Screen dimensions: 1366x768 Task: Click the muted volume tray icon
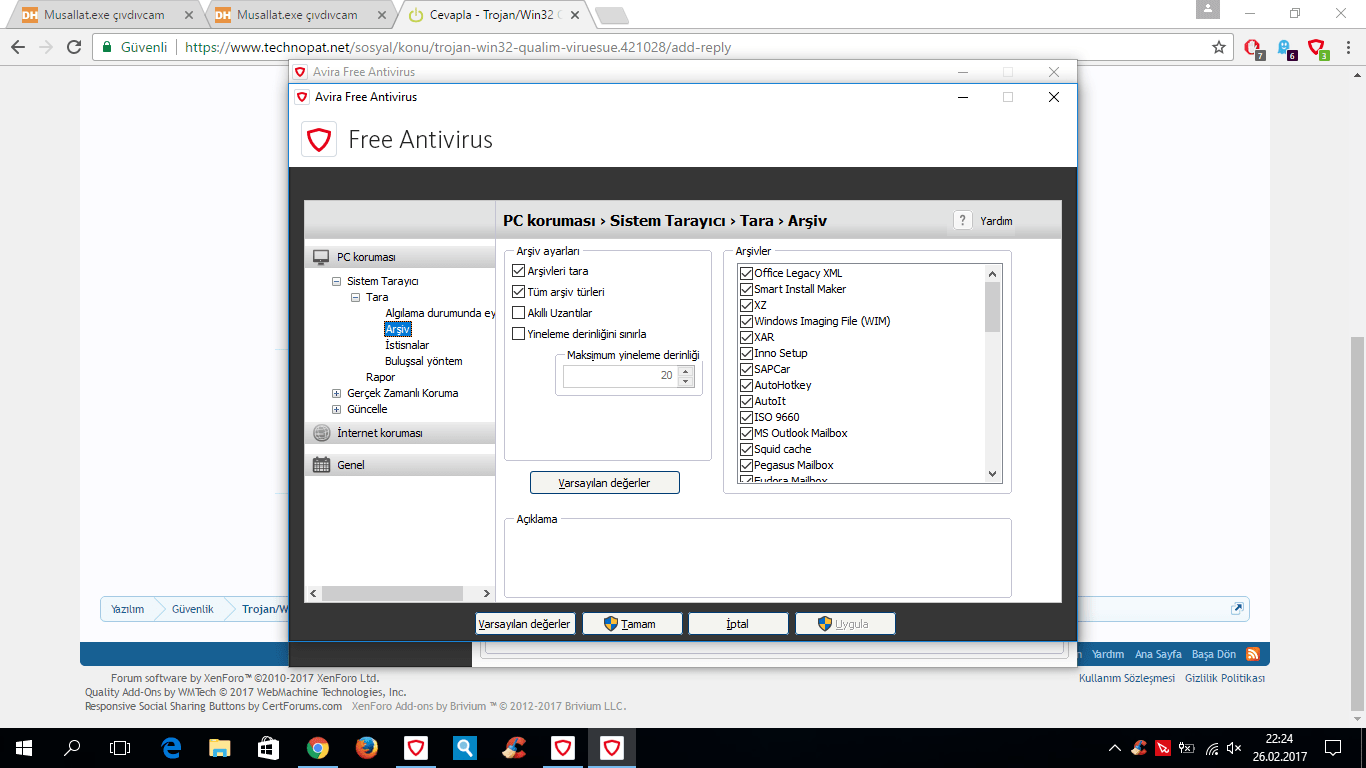click(1234, 748)
